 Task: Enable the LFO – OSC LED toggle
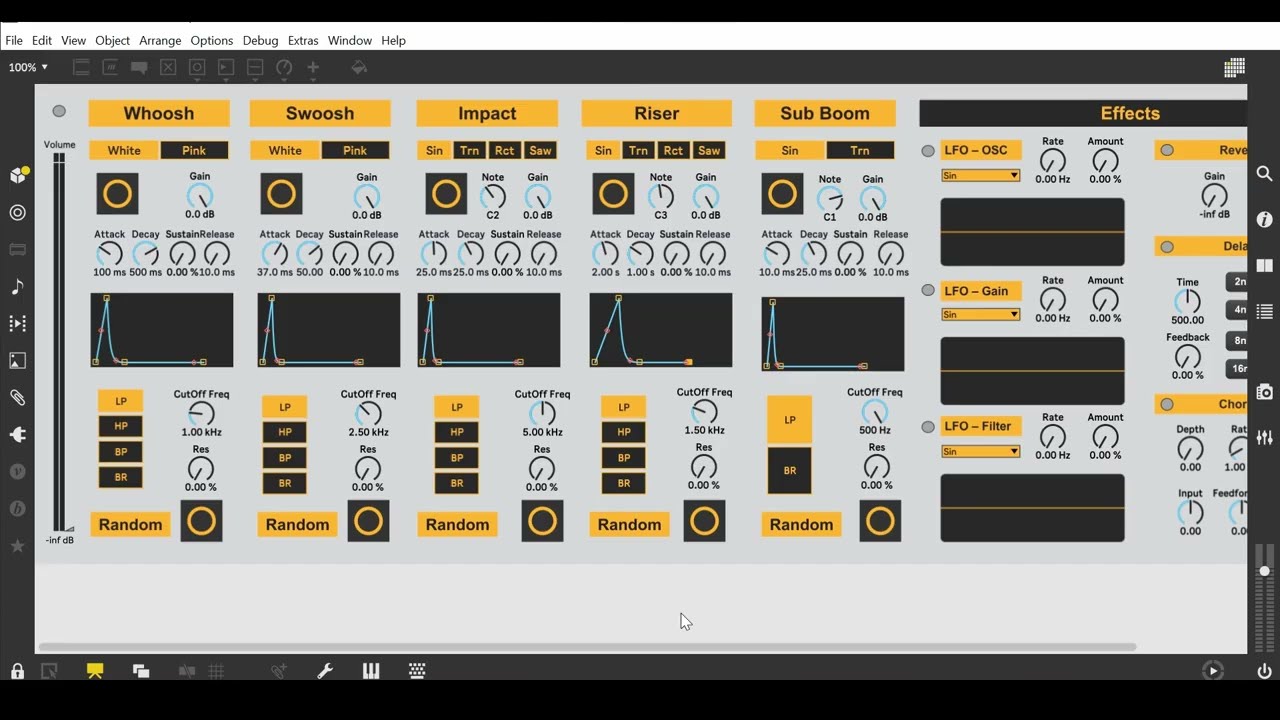pyautogui.click(x=928, y=151)
